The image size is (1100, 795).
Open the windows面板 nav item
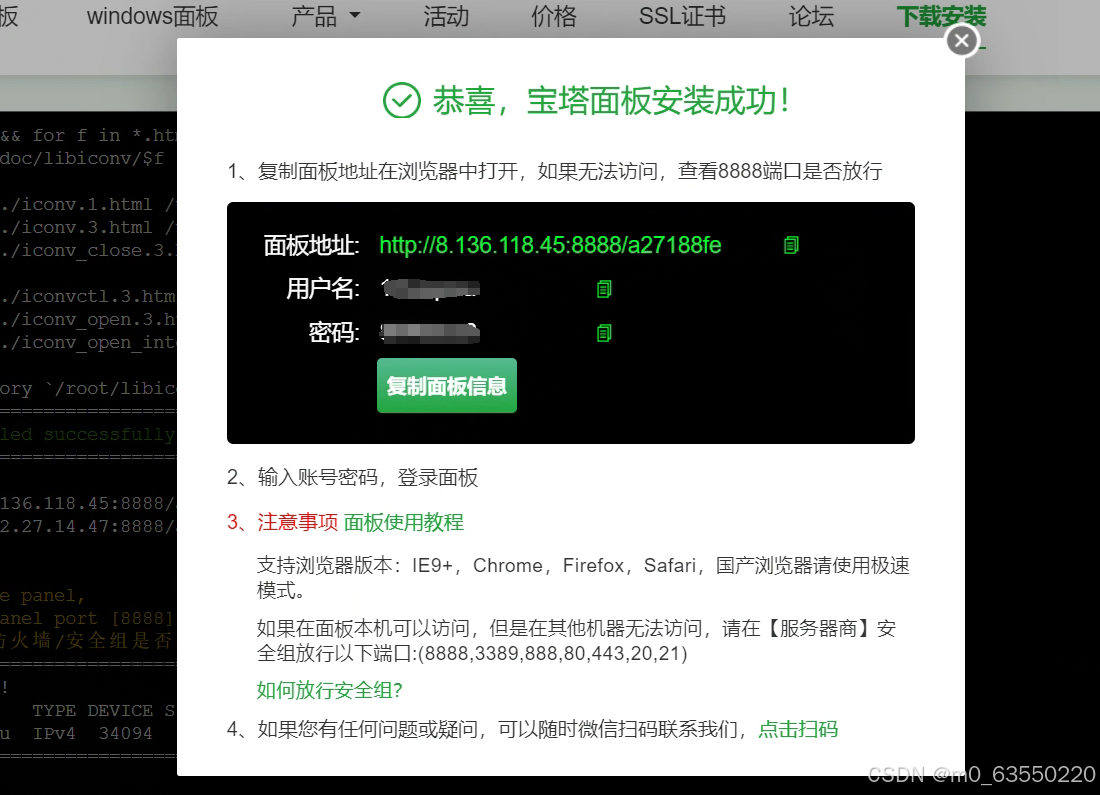point(152,16)
